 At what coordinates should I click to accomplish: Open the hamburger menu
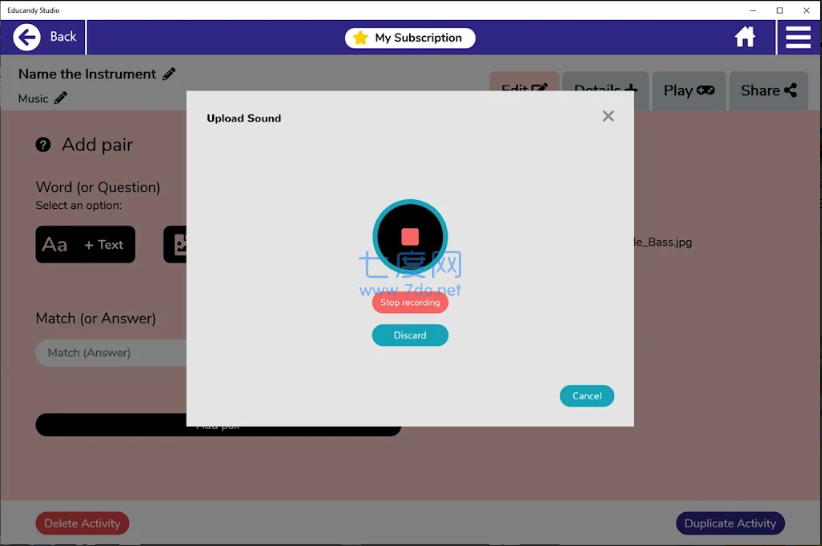(x=798, y=37)
